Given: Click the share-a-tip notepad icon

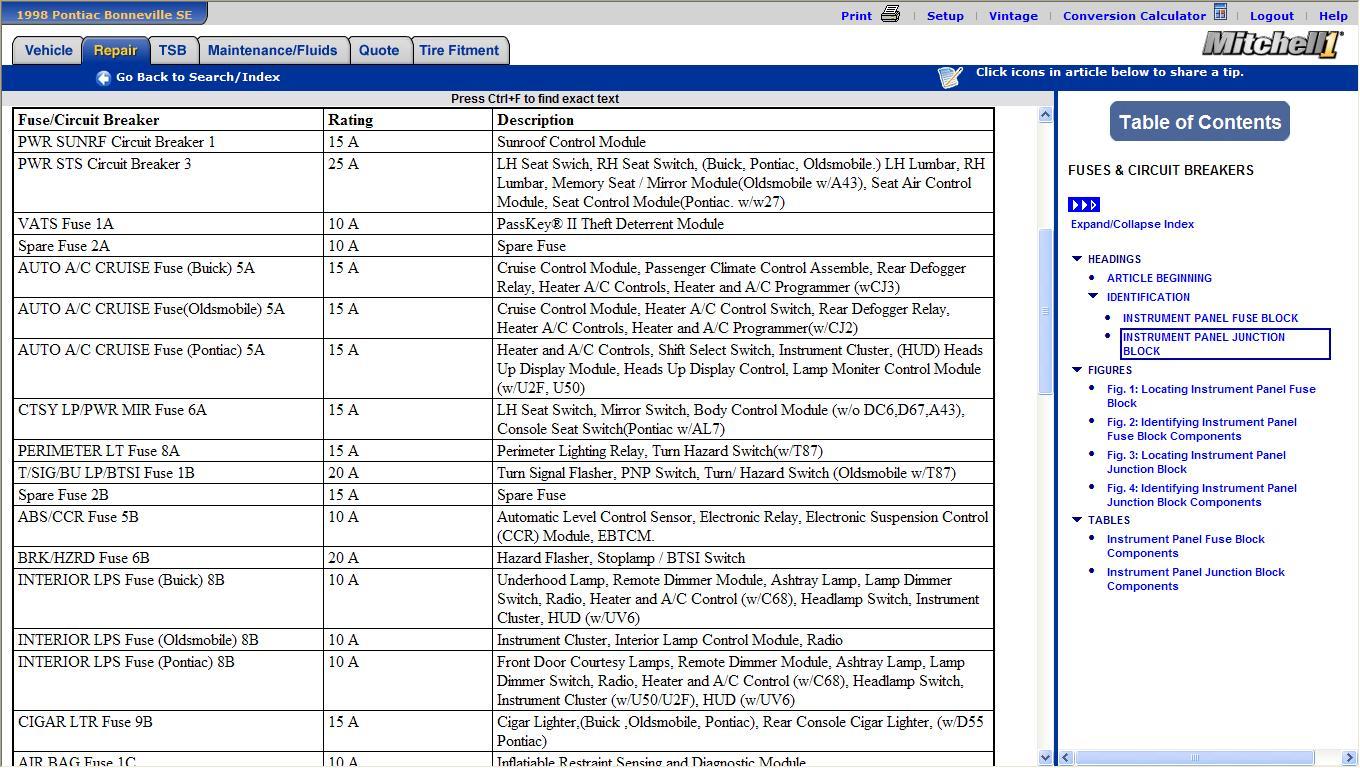Looking at the screenshot, I should (950, 77).
